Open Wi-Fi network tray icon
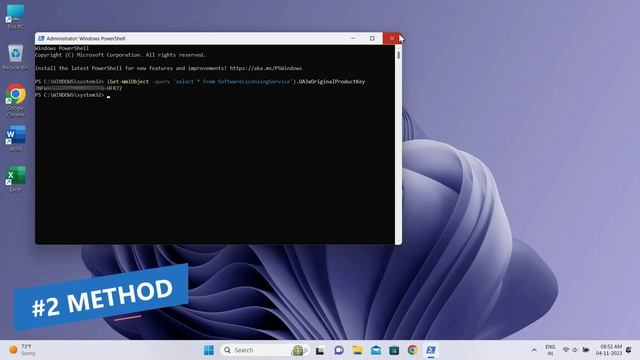 (566, 350)
